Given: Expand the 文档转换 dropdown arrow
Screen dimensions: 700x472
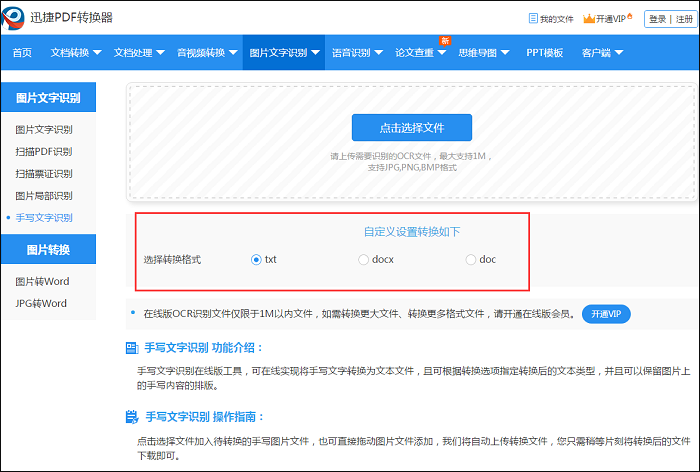Looking at the screenshot, I should click(x=97, y=53).
